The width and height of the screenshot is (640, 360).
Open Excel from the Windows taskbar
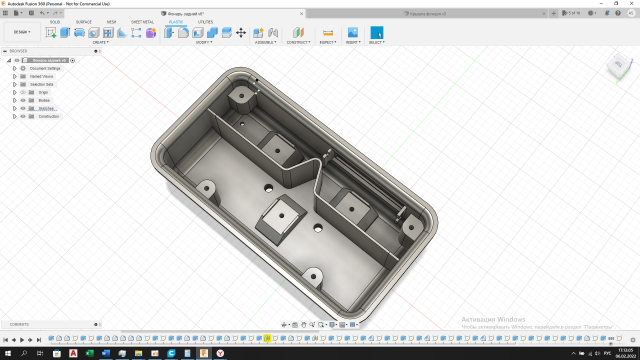(x=89, y=353)
